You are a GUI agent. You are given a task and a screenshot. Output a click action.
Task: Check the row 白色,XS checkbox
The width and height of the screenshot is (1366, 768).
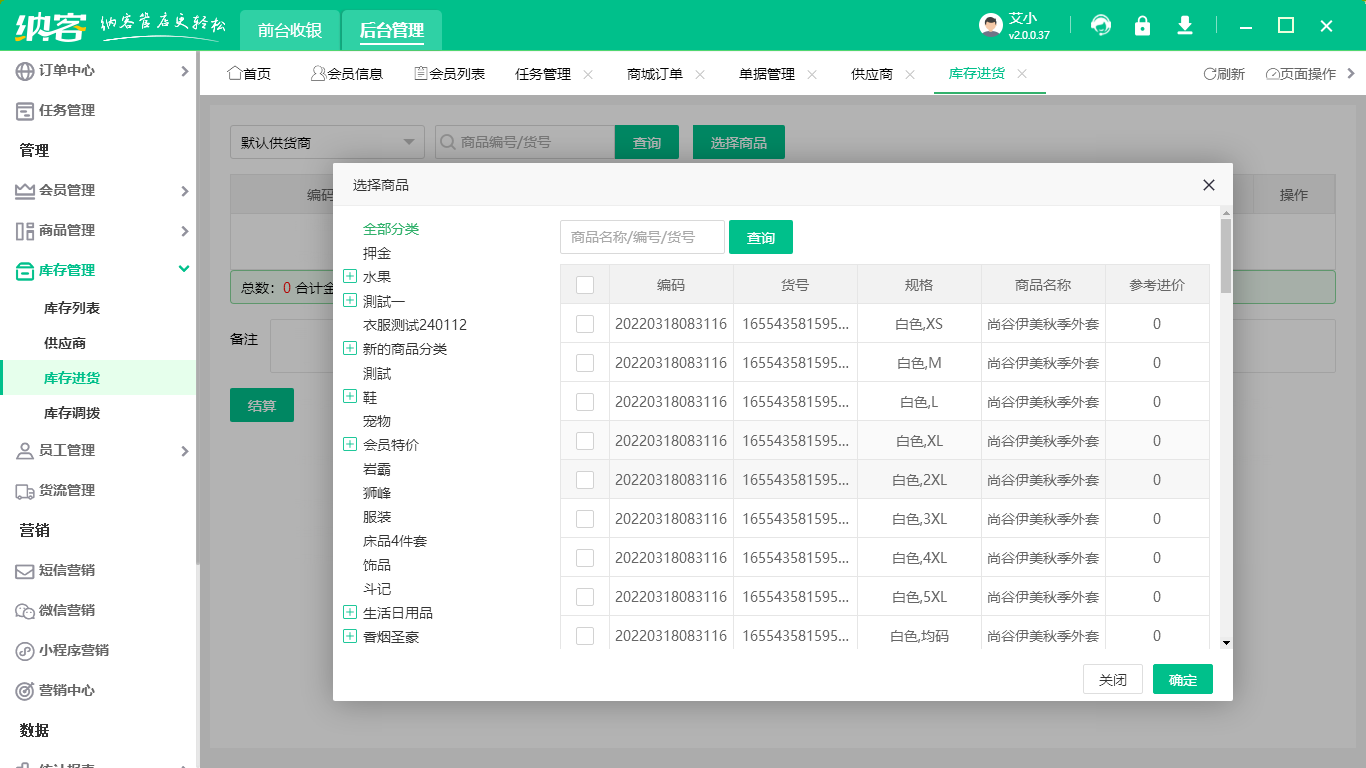[x=585, y=324]
